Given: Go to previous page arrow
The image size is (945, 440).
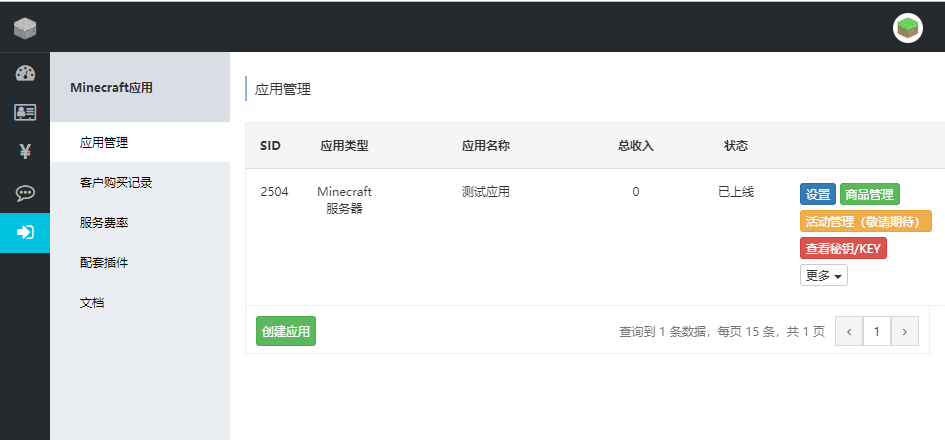Looking at the screenshot, I should click(849, 332).
